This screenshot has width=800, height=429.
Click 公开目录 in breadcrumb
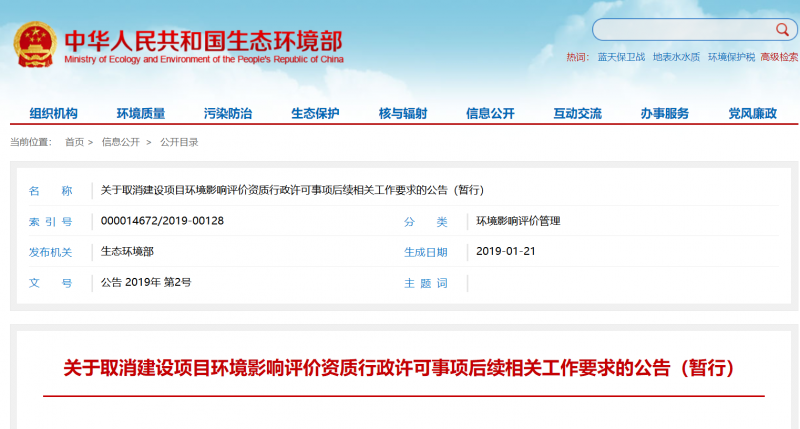click(179, 142)
